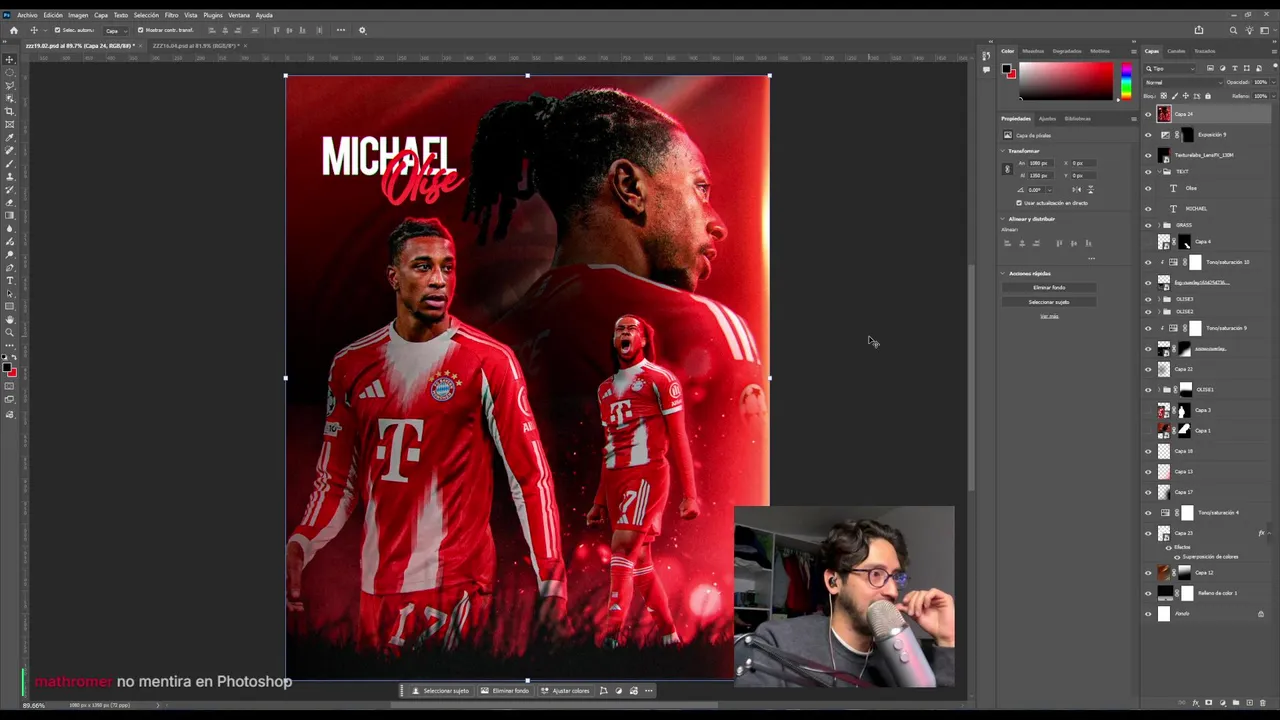The image size is (1280, 720).
Task: Select the Crop tool in the toolbox
Action: tap(10, 112)
